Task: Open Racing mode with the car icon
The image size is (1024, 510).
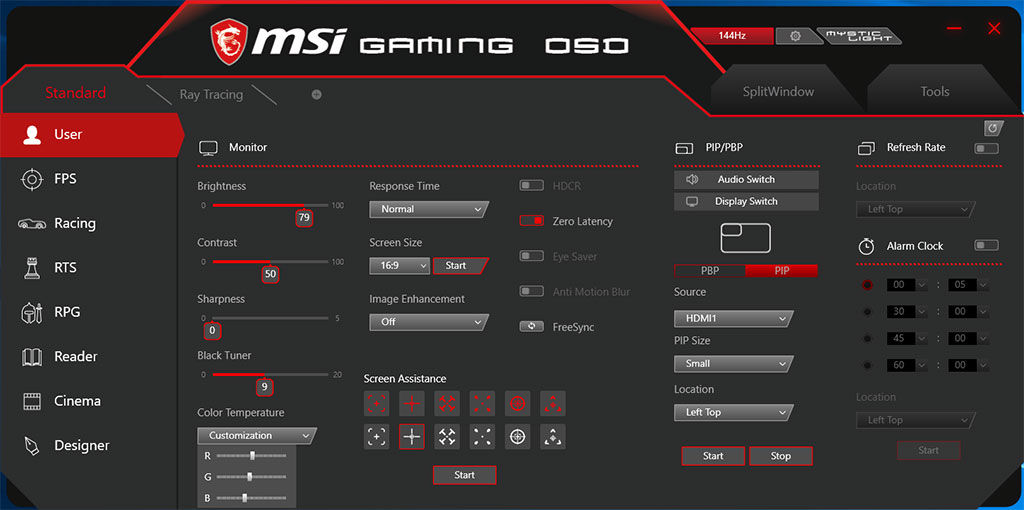Action: coord(32,223)
